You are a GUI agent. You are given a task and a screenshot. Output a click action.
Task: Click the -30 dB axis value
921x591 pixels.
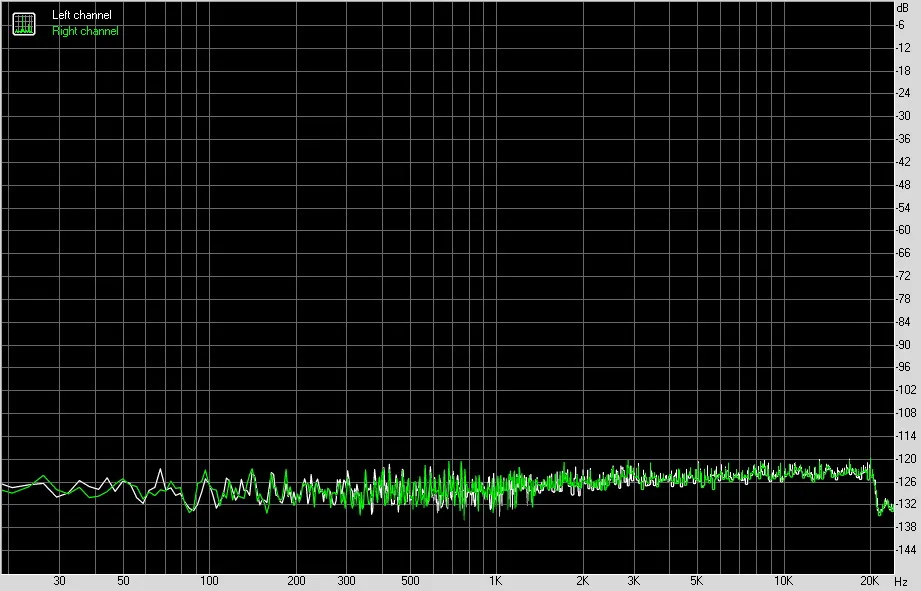(x=903, y=116)
